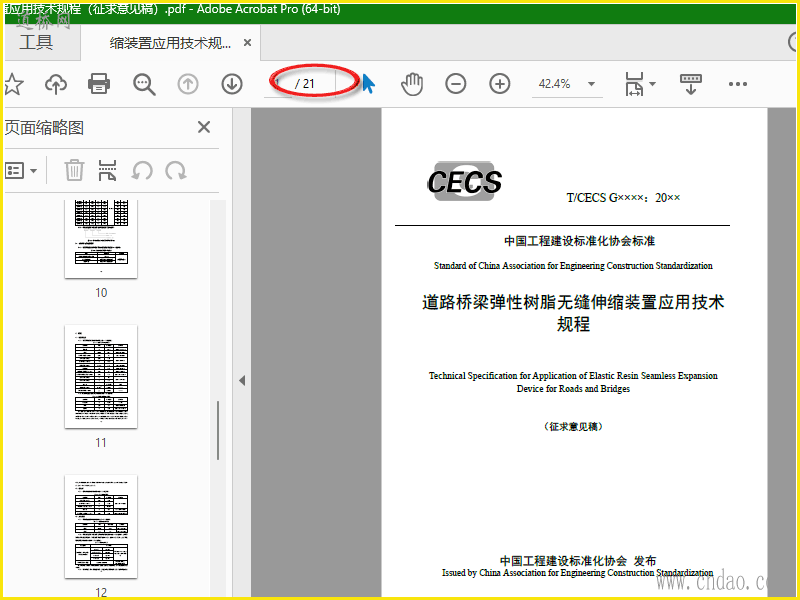The height and width of the screenshot is (600, 800).
Task: Click the text 中国工程建设标准化协会标准
Action: click(x=580, y=241)
